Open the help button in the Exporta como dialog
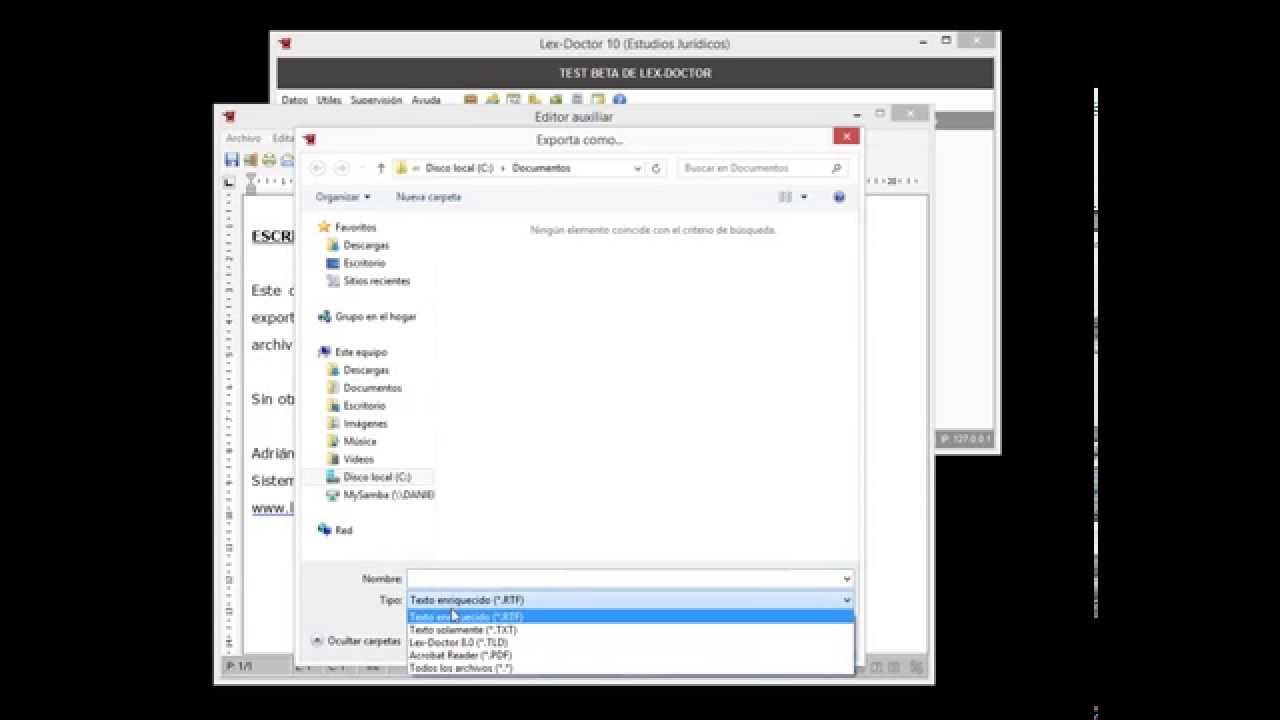1280x720 pixels. pyautogui.click(x=839, y=197)
